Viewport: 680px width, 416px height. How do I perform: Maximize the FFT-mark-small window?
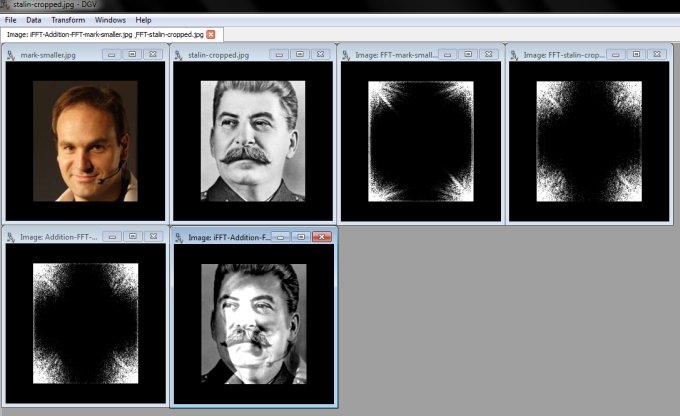pyautogui.click(x=468, y=54)
